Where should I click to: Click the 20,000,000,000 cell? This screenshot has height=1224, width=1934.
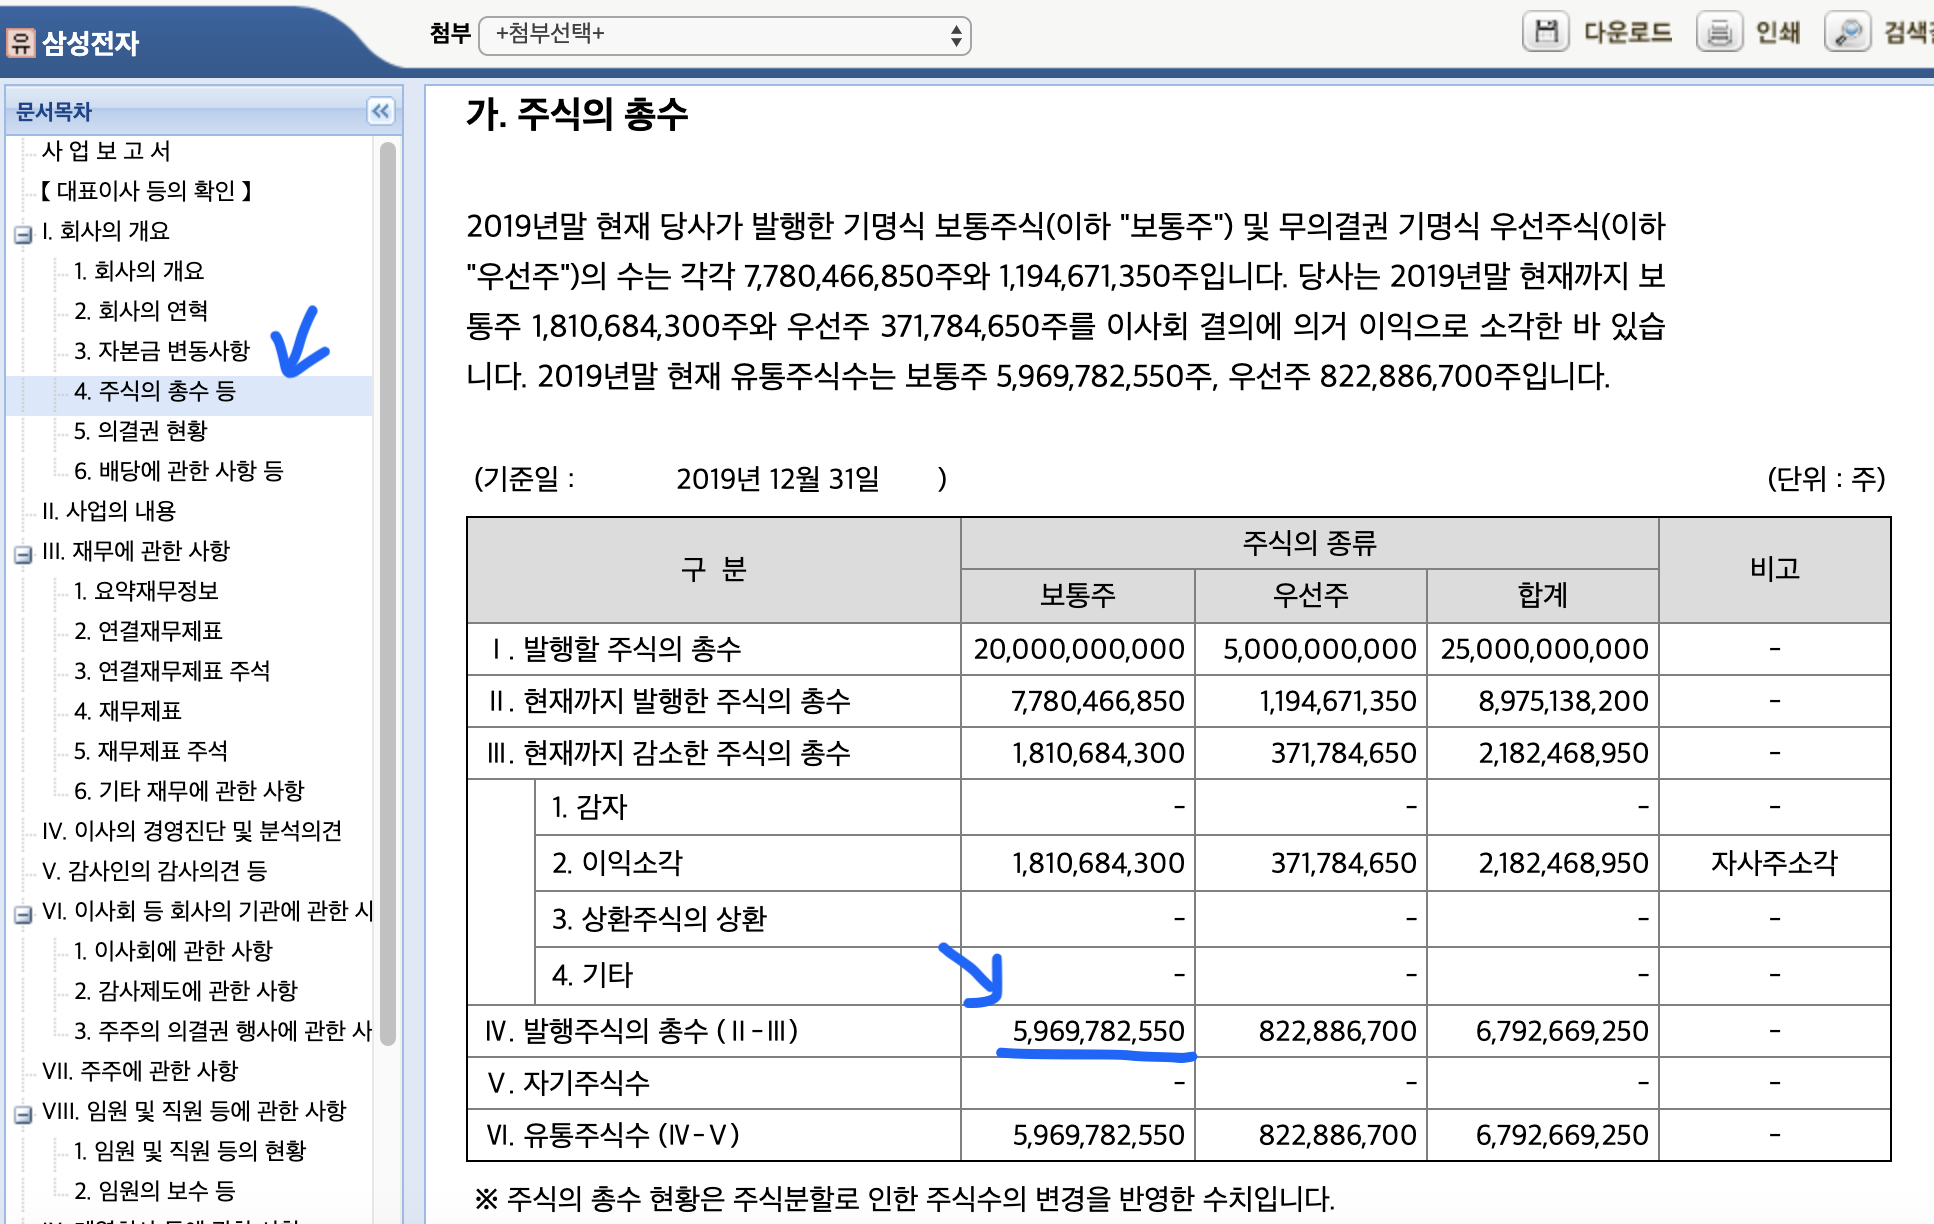point(1079,649)
